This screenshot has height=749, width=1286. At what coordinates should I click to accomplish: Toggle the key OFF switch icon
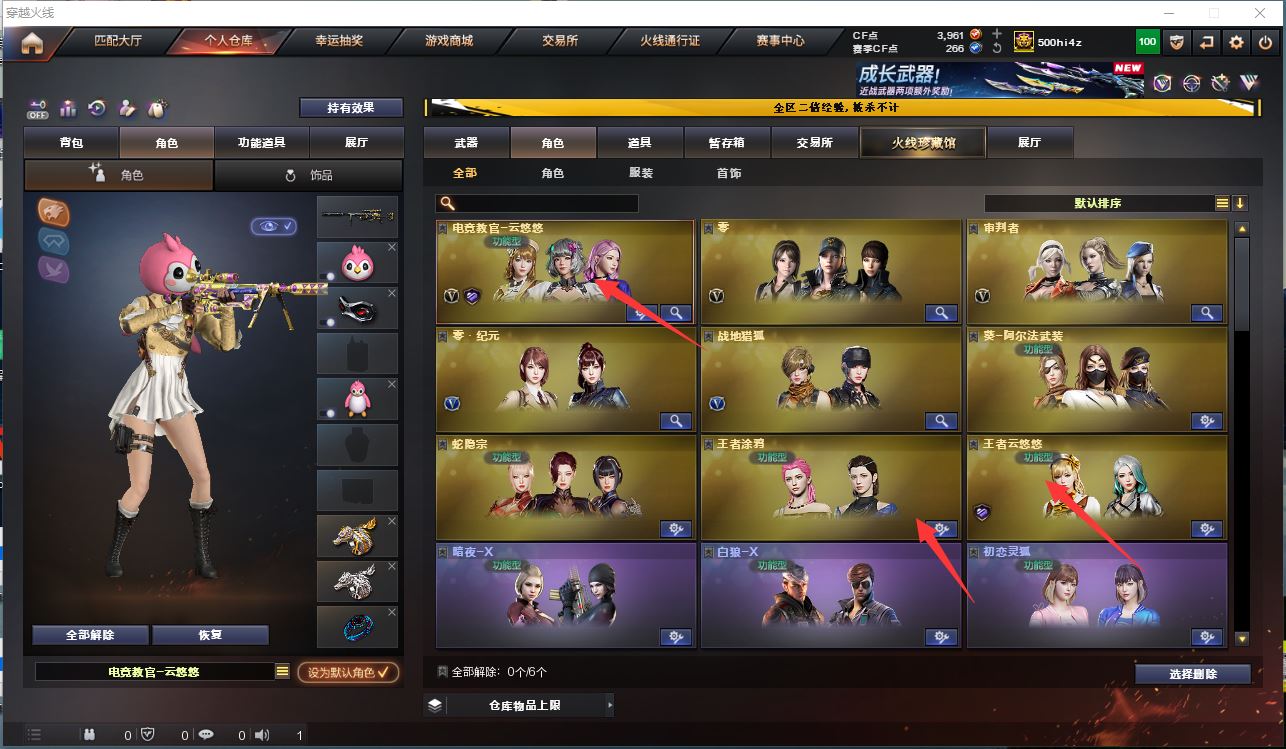tap(38, 108)
